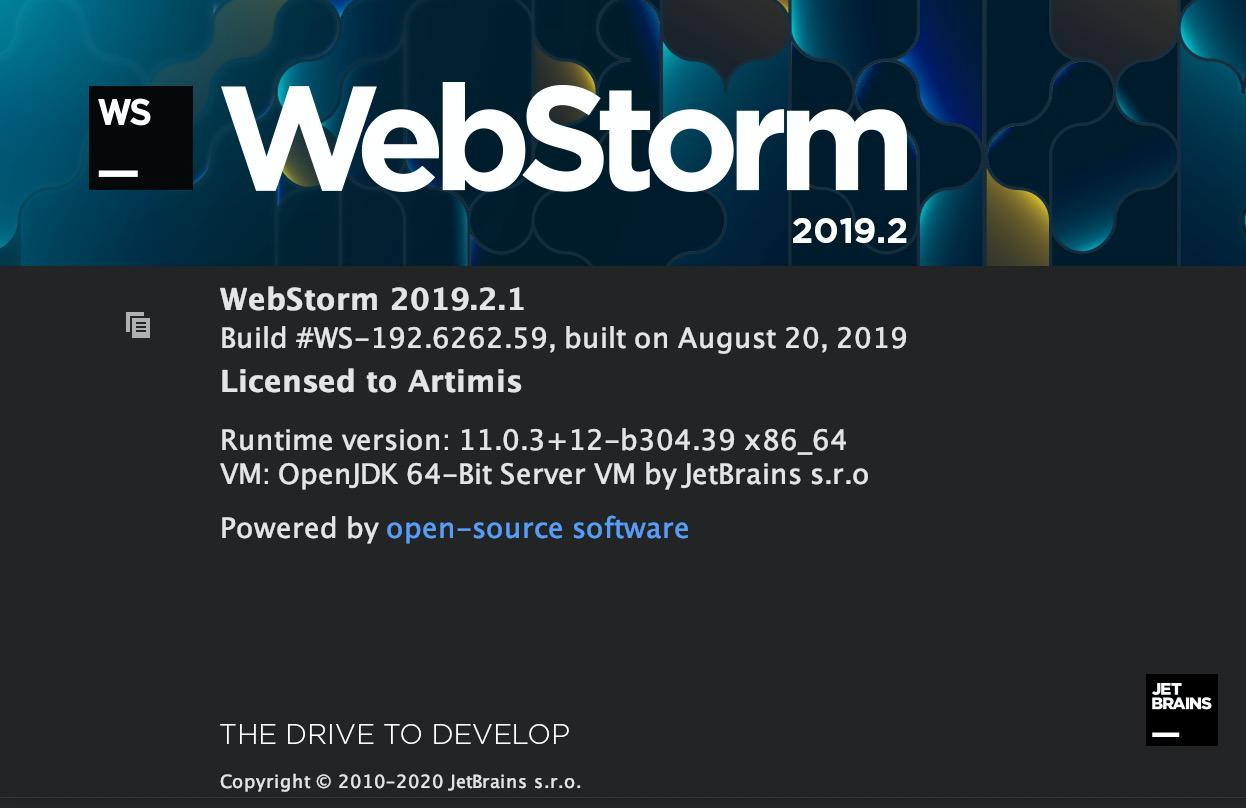Click the Runtime version 11.0.3+12-b304.39 line

533,440
